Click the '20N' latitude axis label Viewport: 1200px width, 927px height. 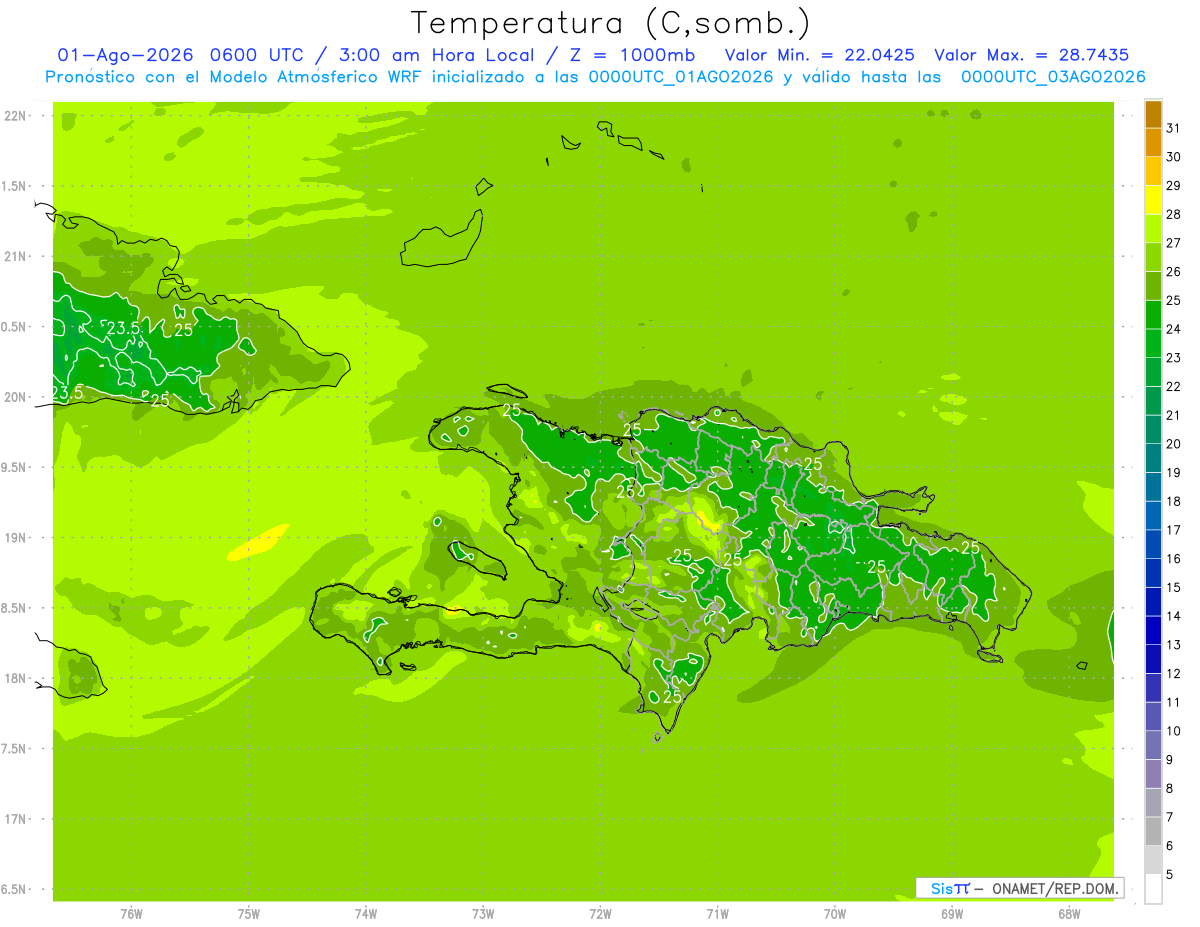pyautogui.click(x=16, y=397)
